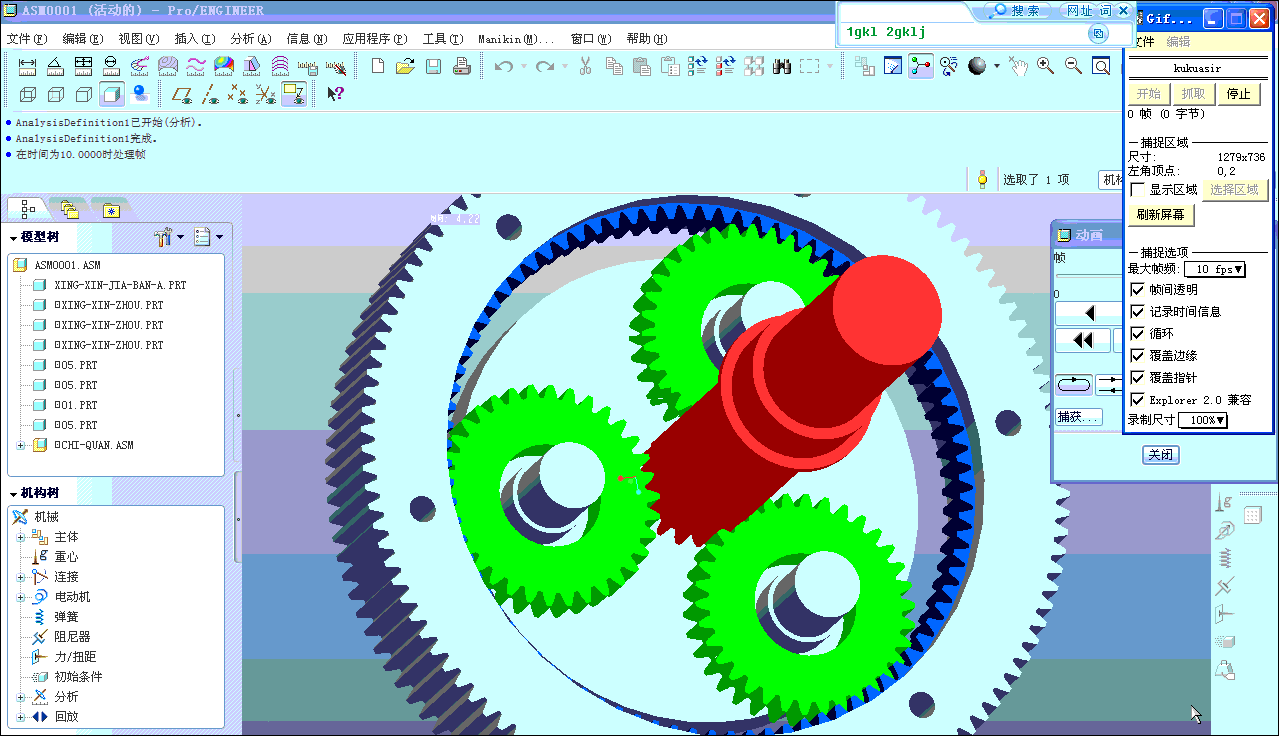Image resolution: width=1279 pixels, height=736 pixels.
Task: Uncheck the 帧间透明 checkbox
Action: 1137,289
